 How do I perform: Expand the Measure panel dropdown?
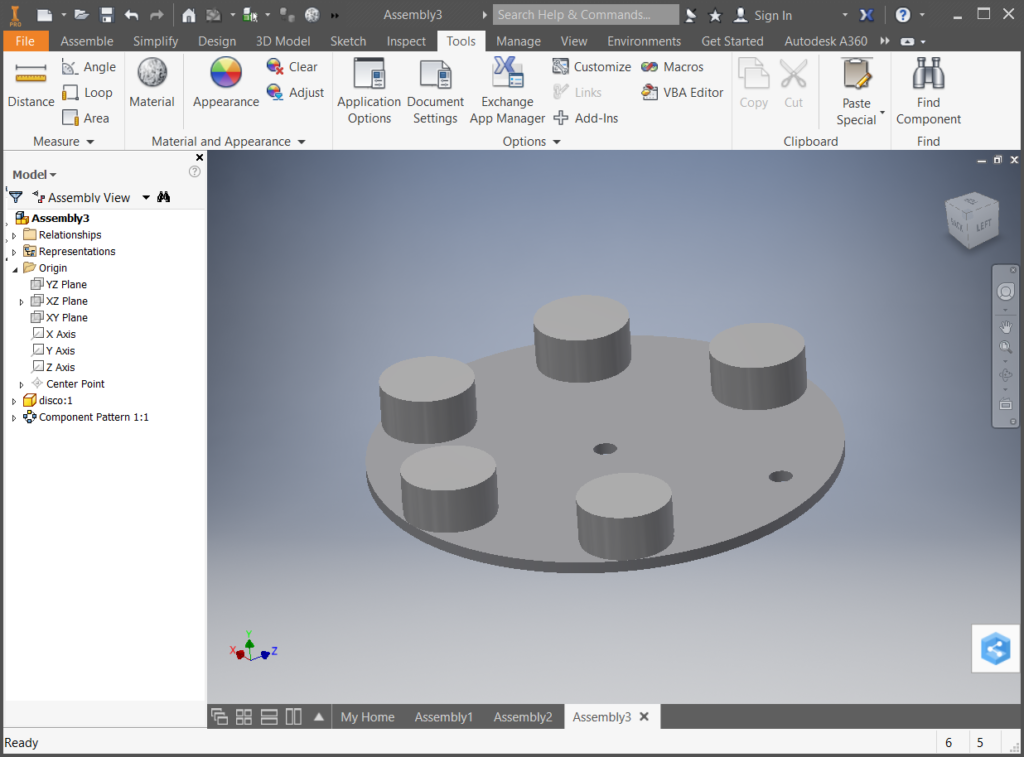coord(90,142)
